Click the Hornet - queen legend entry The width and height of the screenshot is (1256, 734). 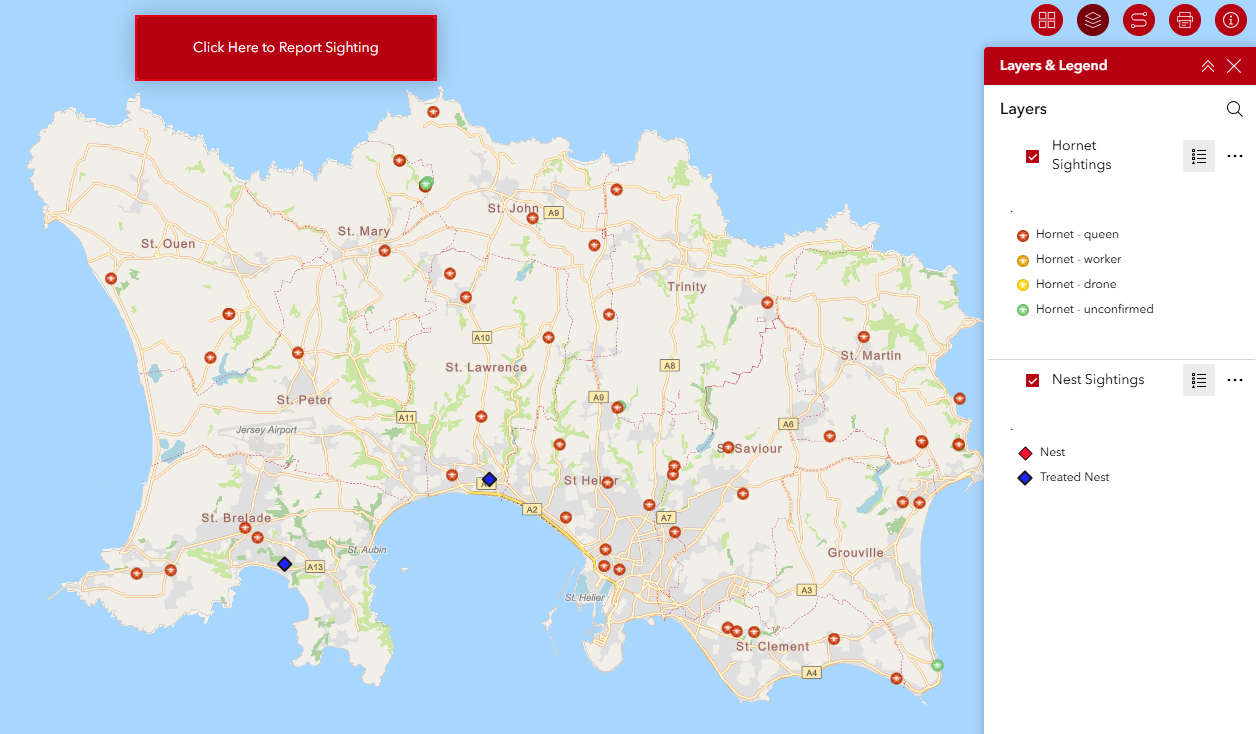click(x=1076, y=235)
